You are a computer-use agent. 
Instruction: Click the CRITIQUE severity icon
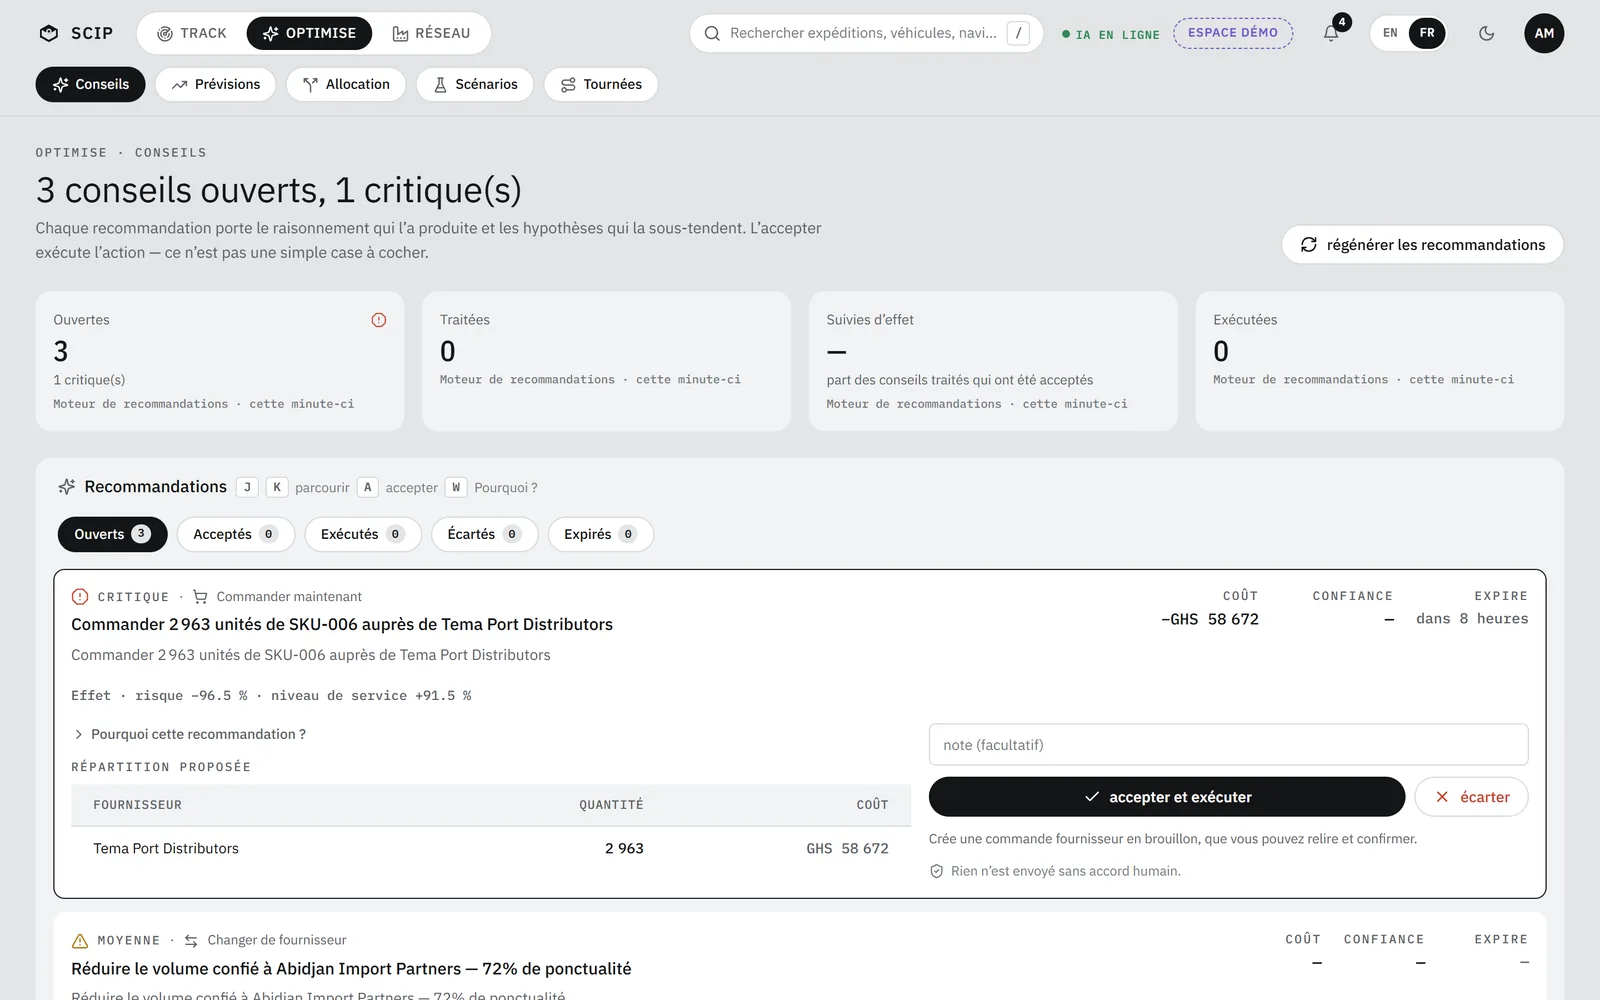(x=80, y=597)
